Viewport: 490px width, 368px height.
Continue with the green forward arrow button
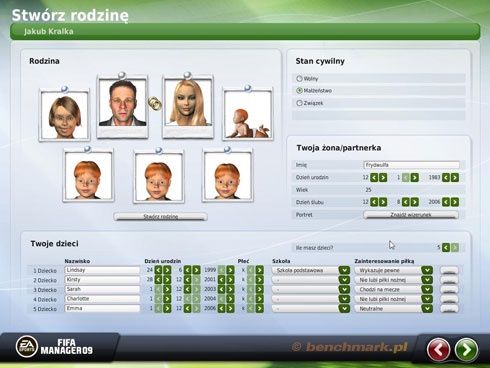coord(466,350)
